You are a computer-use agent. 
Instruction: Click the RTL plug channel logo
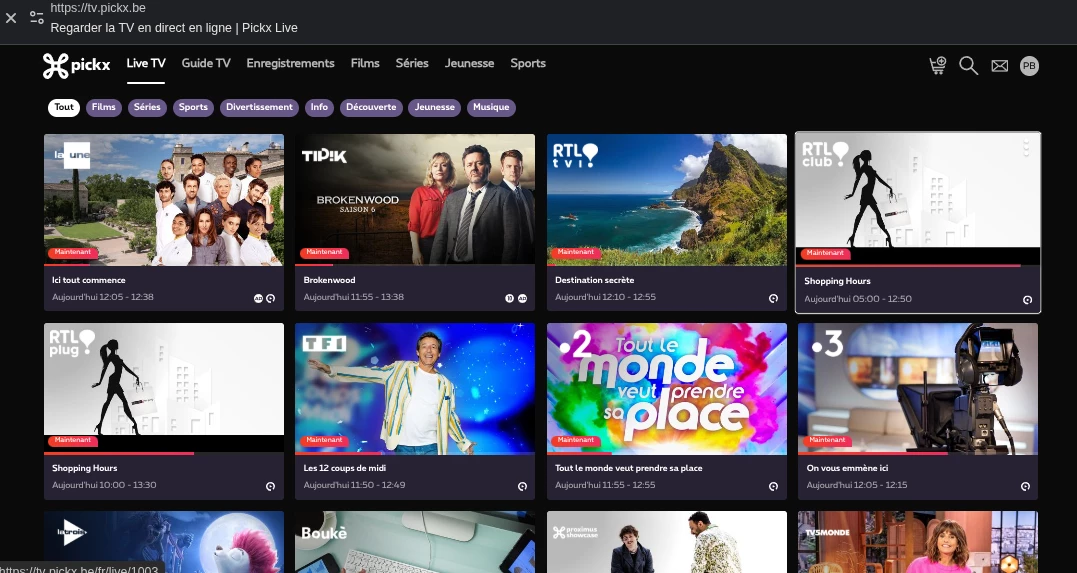72,343
